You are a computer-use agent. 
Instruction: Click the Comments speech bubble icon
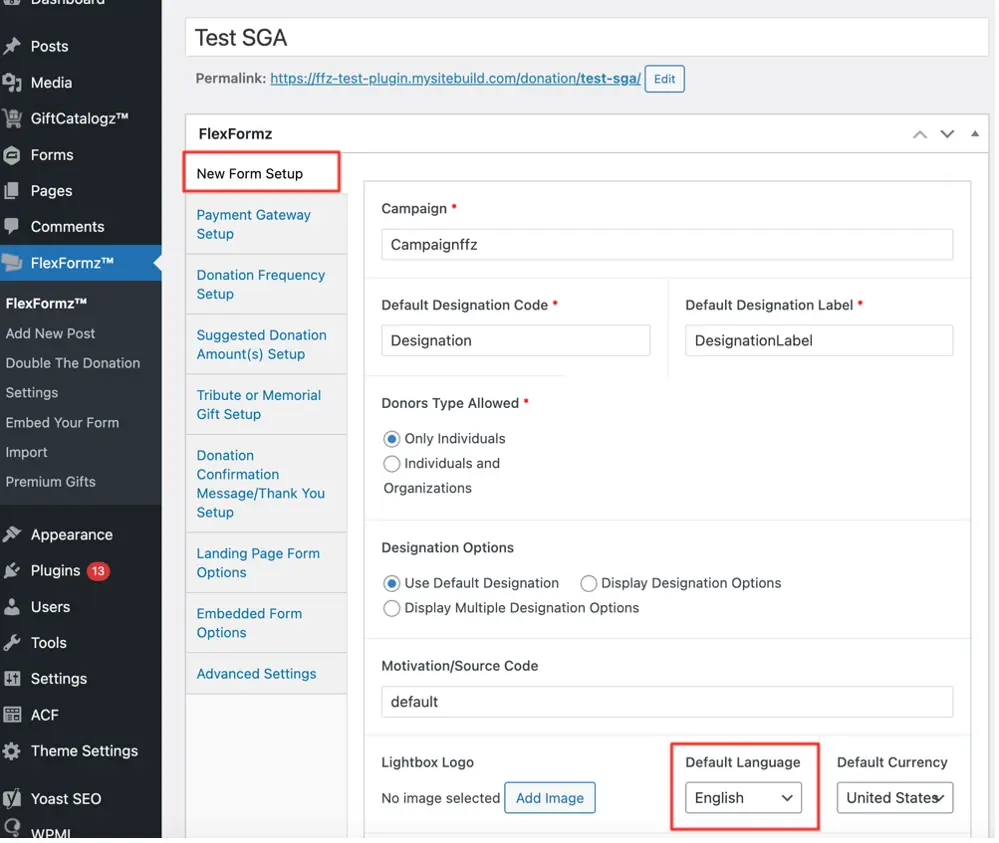click(12, 227)
